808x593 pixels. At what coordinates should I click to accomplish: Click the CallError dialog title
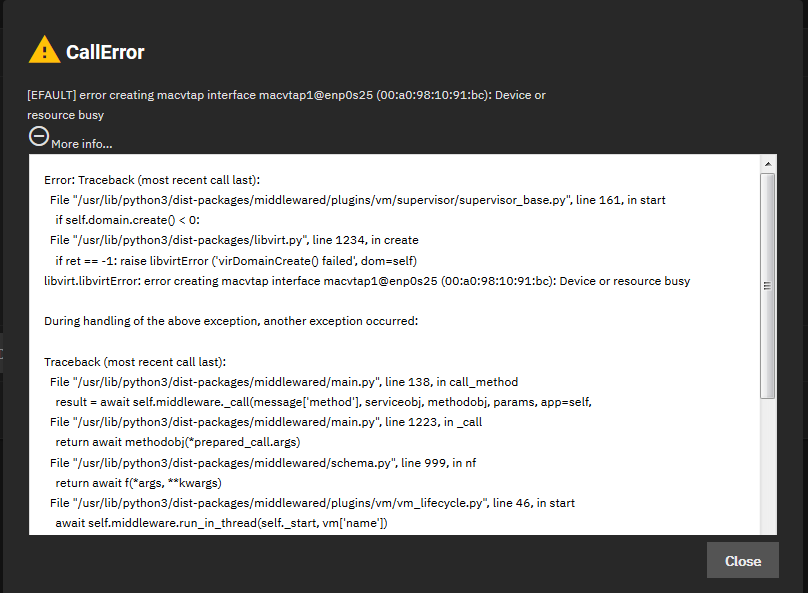[x=105, y=52]
